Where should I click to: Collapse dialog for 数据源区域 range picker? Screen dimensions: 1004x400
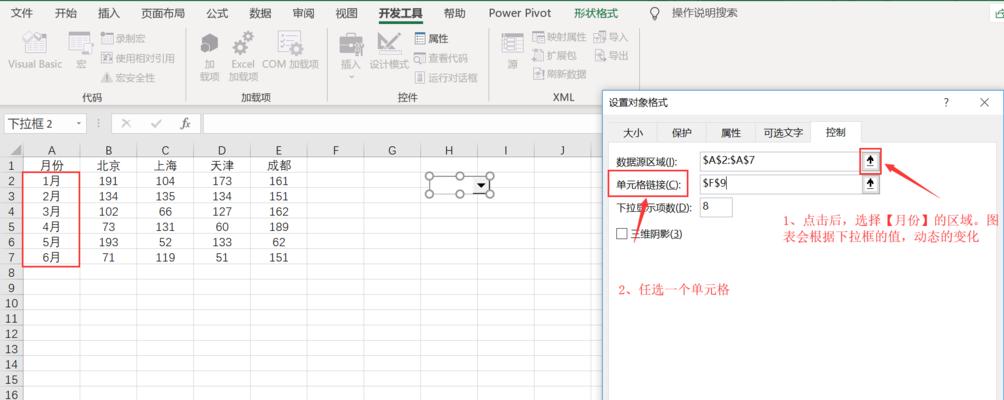pos(870,161)
